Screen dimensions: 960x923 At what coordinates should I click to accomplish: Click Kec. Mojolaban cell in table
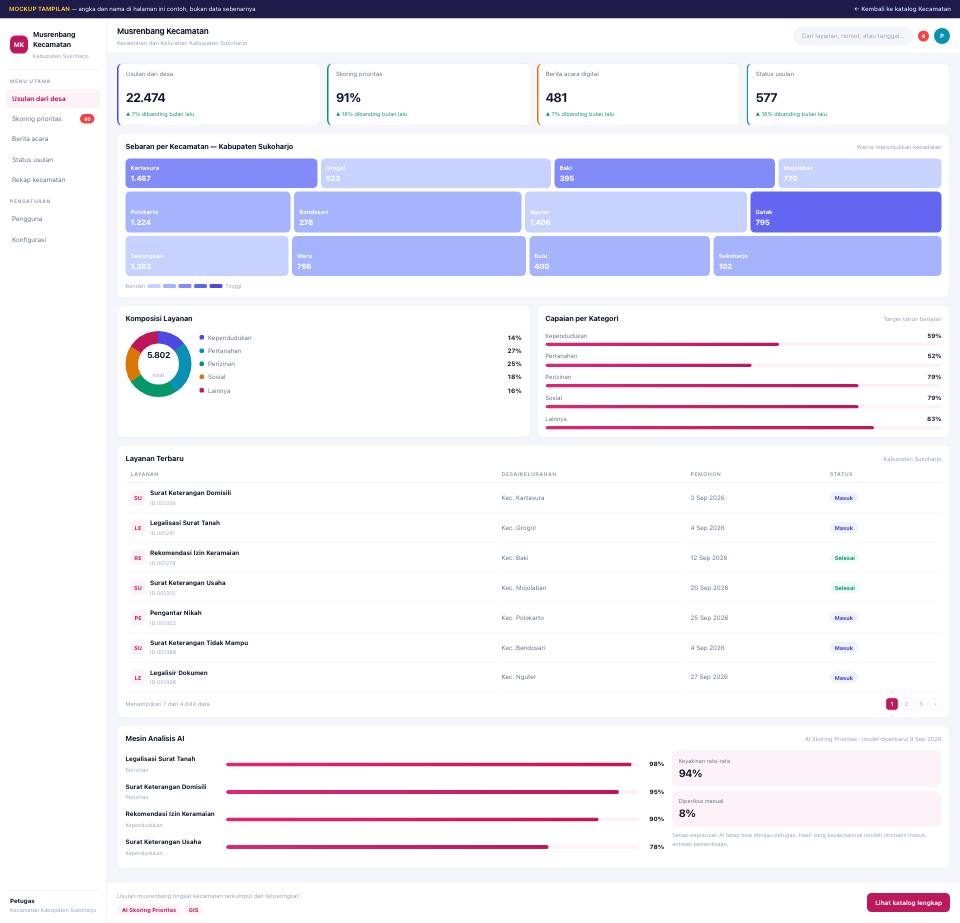coord(523,588)
